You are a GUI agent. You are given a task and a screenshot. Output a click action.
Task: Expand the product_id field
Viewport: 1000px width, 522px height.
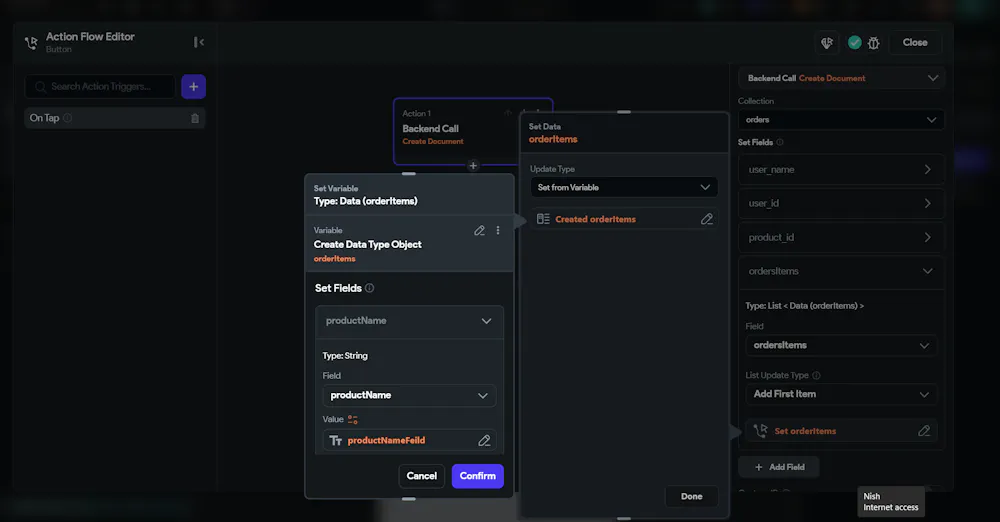841,237
